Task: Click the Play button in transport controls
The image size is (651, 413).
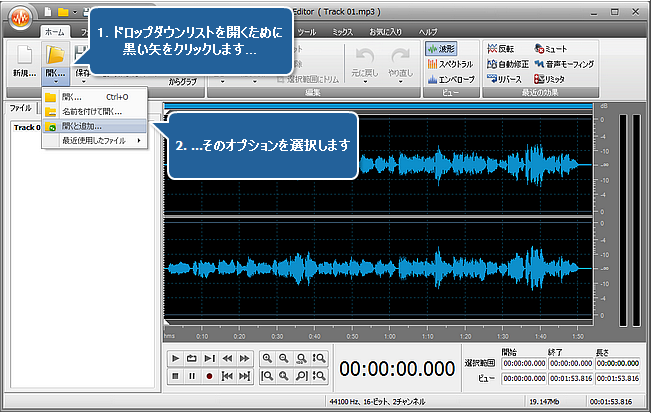Action: click(175, 358)
